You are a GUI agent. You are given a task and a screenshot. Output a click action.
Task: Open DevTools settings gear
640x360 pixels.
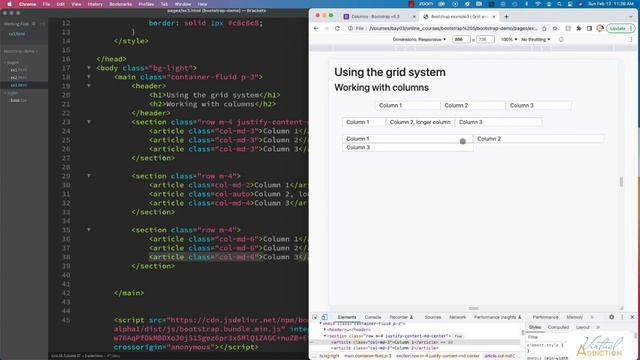point(611,317)
